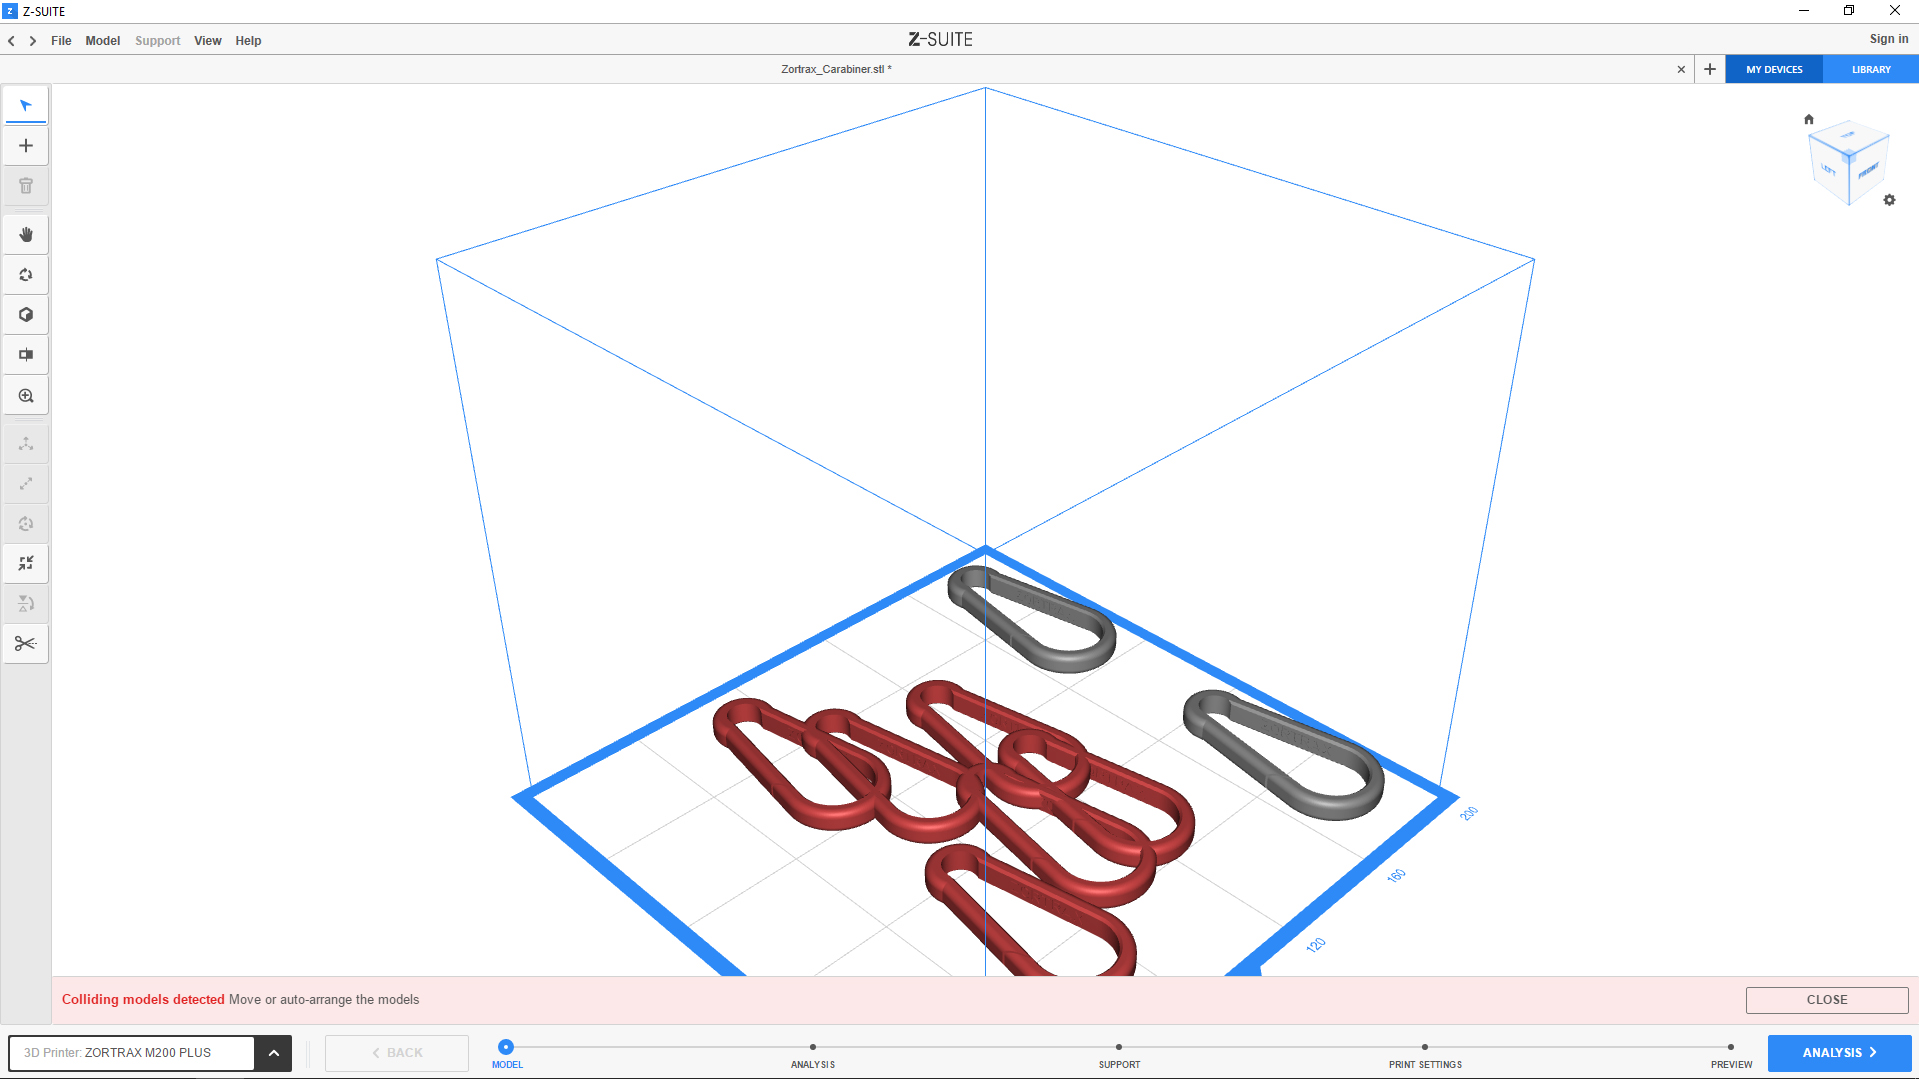Click the add model plus icon

(26, 146)
